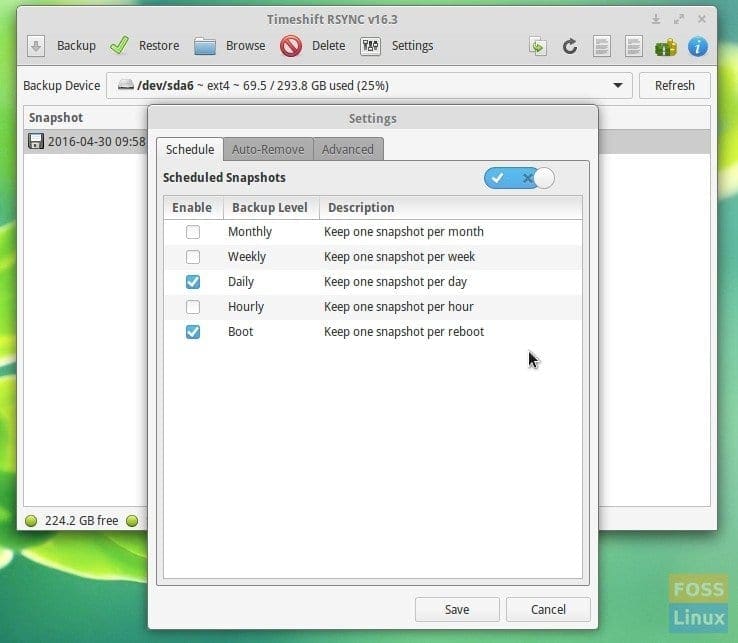Close the Timeshift window
This screenshot has width=738, height=643.
pyautogui.click(x=702, y=19)
